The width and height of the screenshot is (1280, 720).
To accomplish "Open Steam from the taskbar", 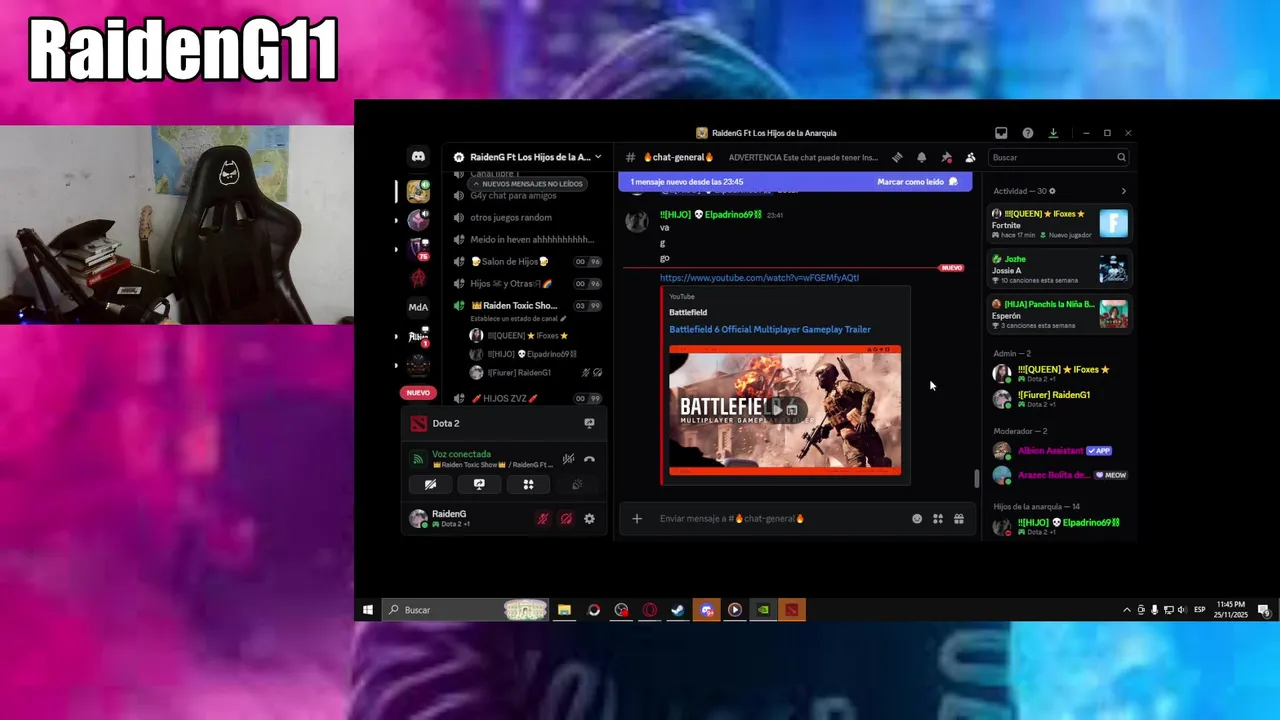I will click(x=678, y=610).
